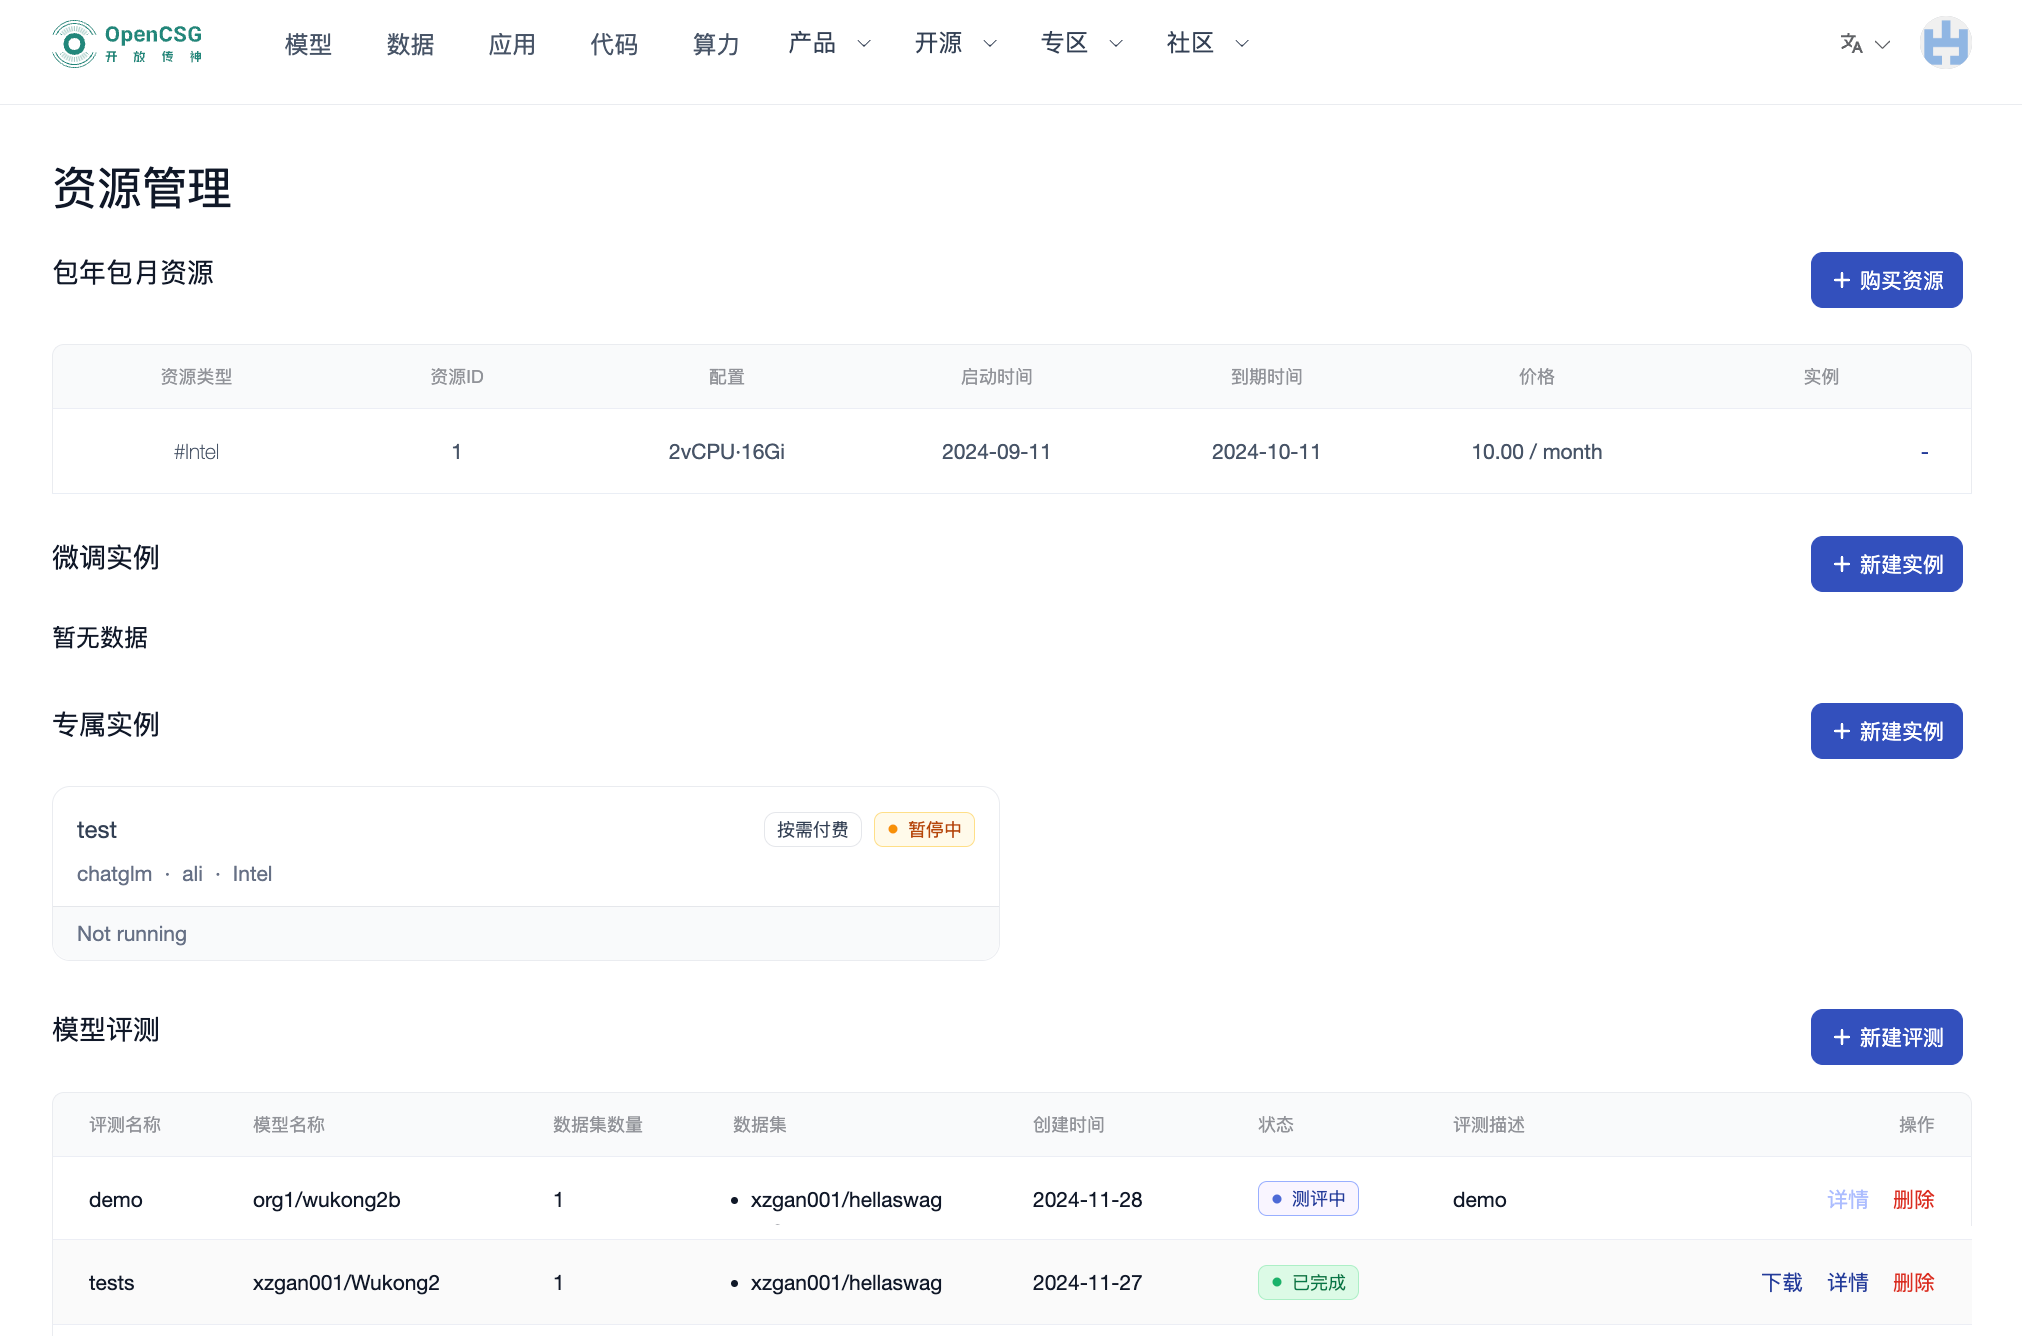The height and width of the screenshot is (1336, 2022).
Task: Delete the demo evaluation row
Action: 1913,1200
